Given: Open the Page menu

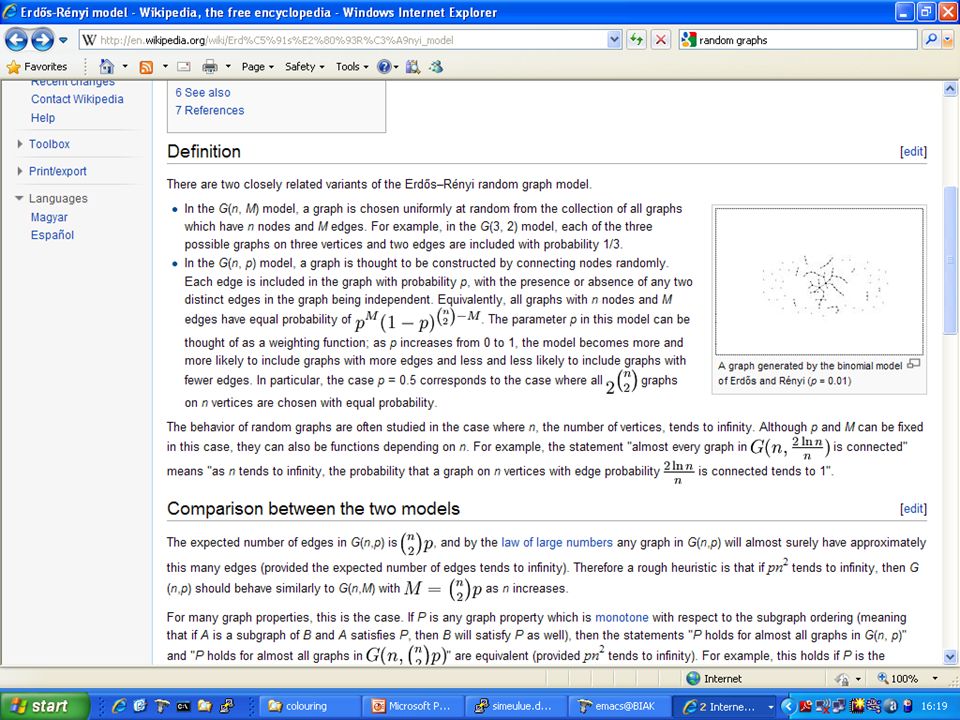Looking at the screenshot, I should point(257,67).
